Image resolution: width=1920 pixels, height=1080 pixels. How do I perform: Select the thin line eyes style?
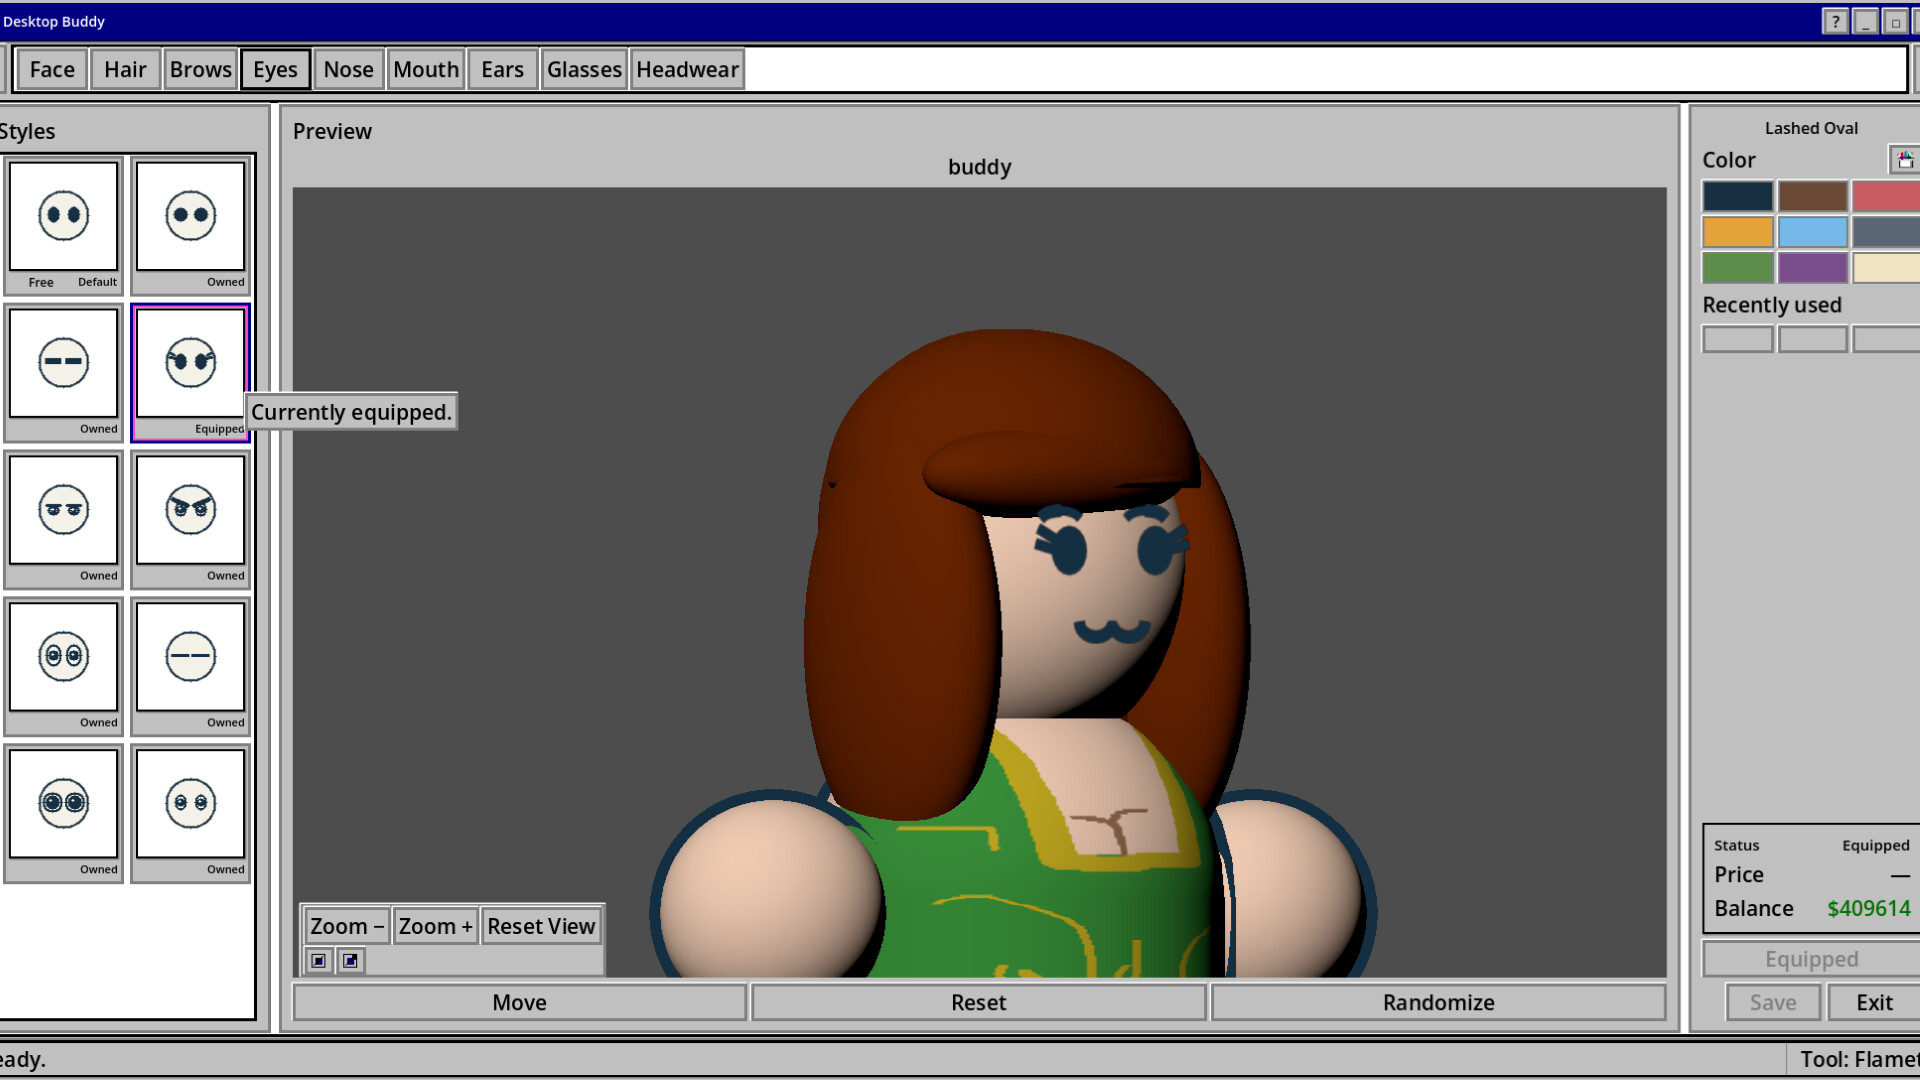tap(190, 666)
